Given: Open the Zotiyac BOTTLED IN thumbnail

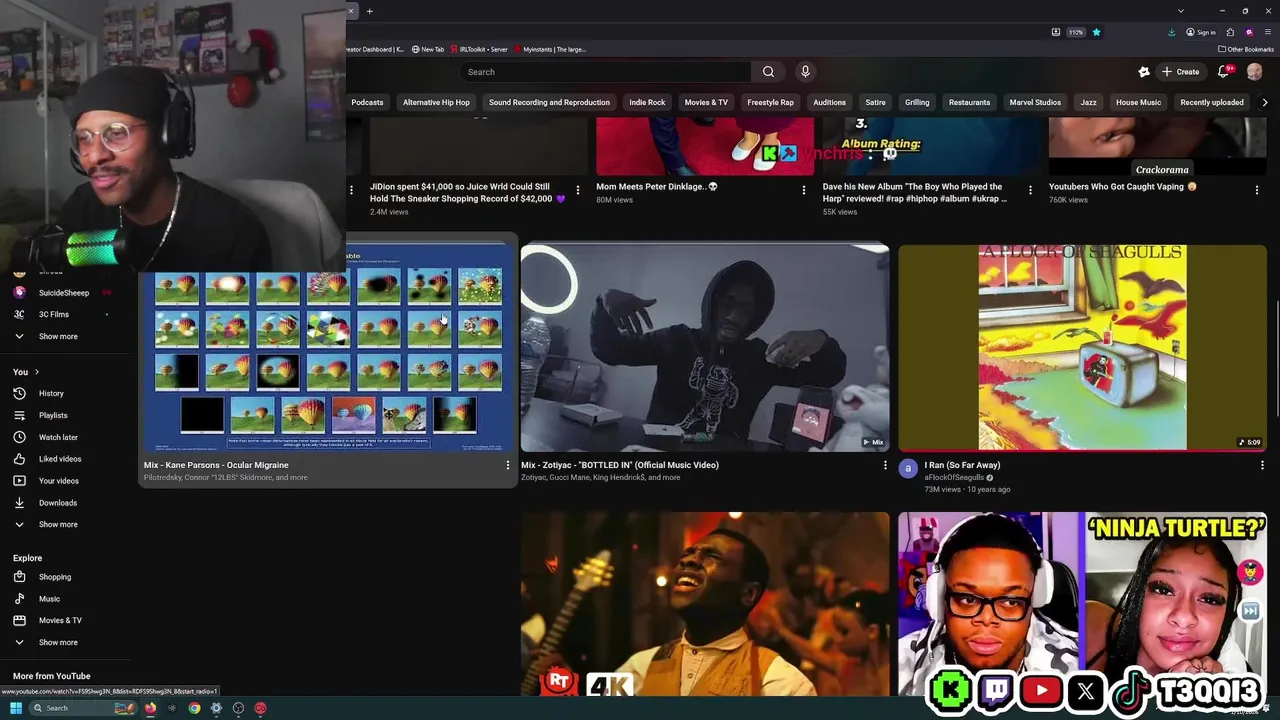Looking at the screenshot, I should pyautogui.click(x=704, y=348).
